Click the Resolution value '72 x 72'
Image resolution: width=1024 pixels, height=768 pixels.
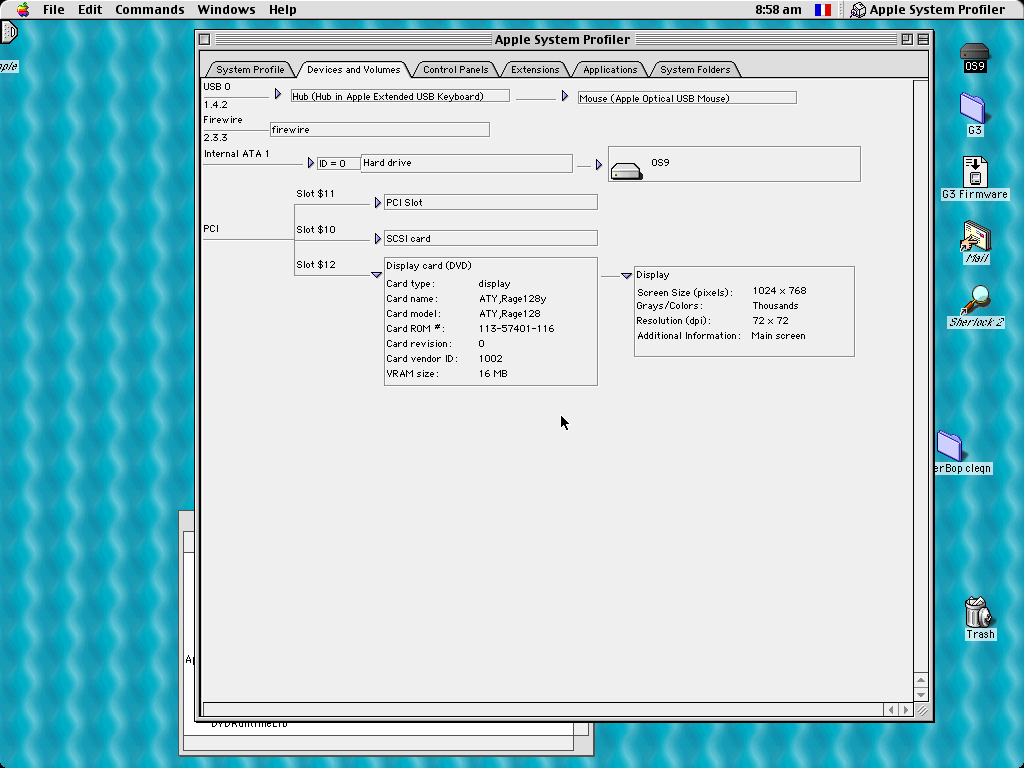[x=770, y=321]
